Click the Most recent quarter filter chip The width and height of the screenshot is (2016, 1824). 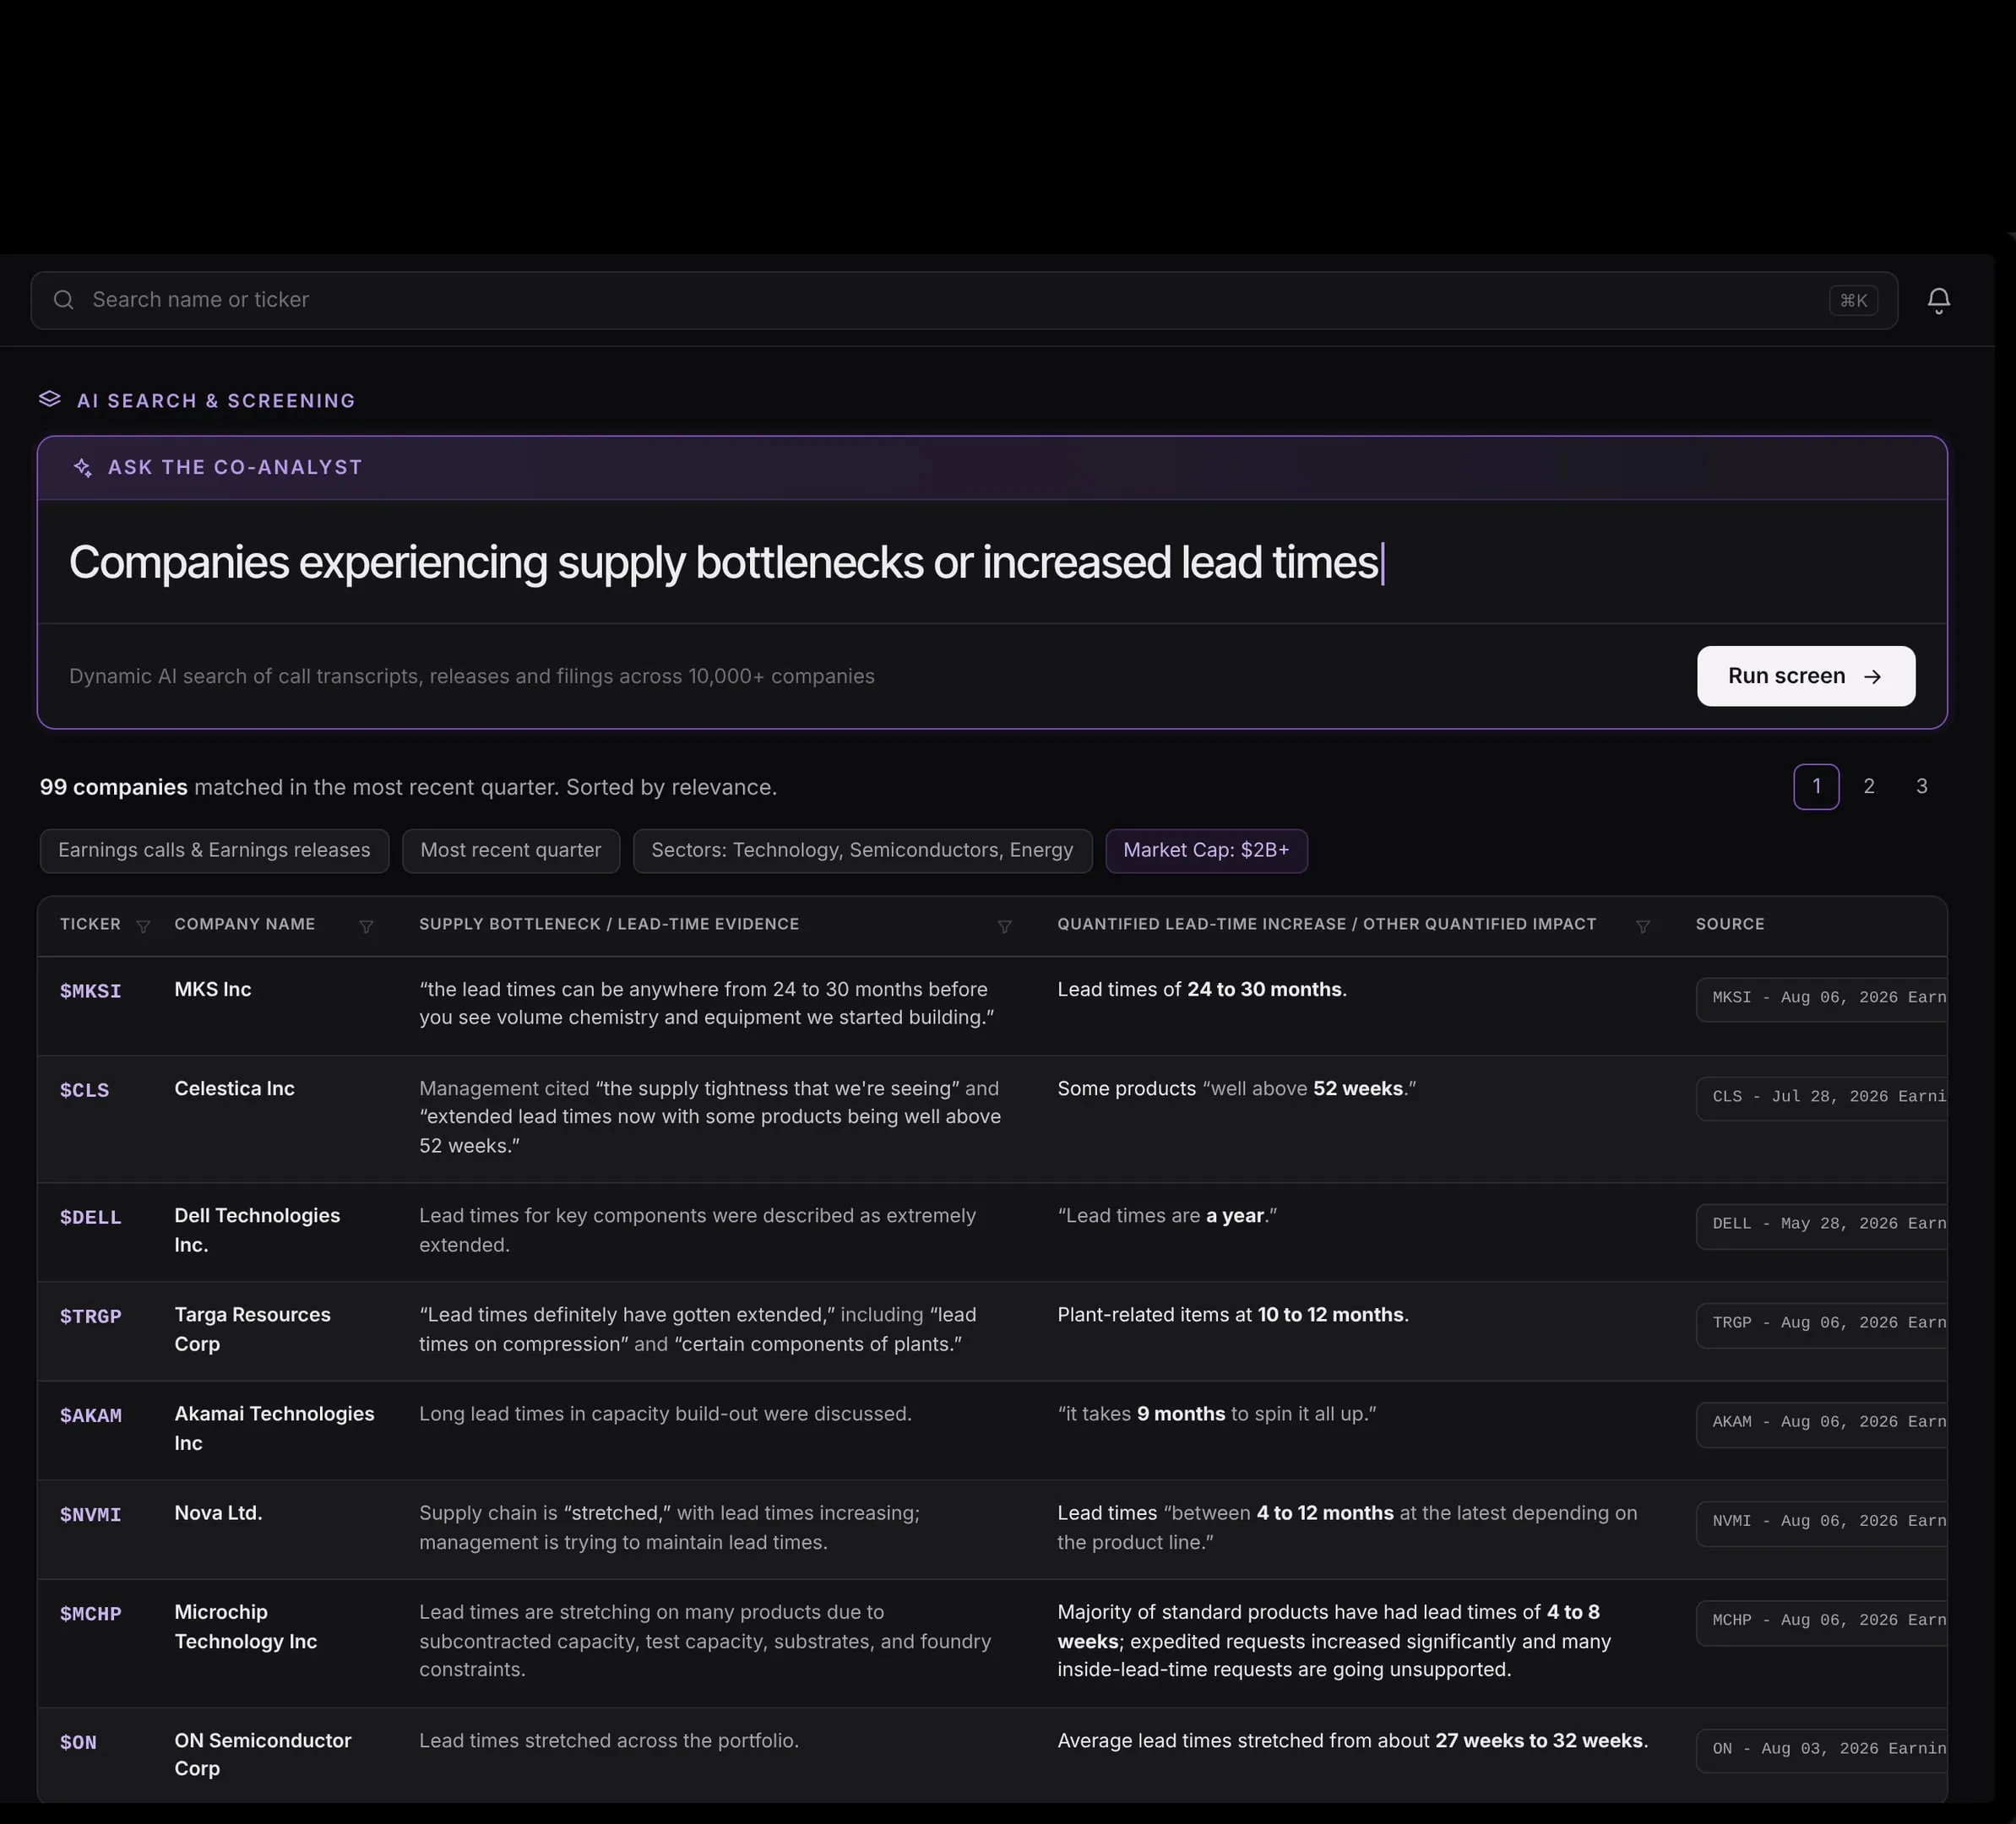(x=511, y=851)
